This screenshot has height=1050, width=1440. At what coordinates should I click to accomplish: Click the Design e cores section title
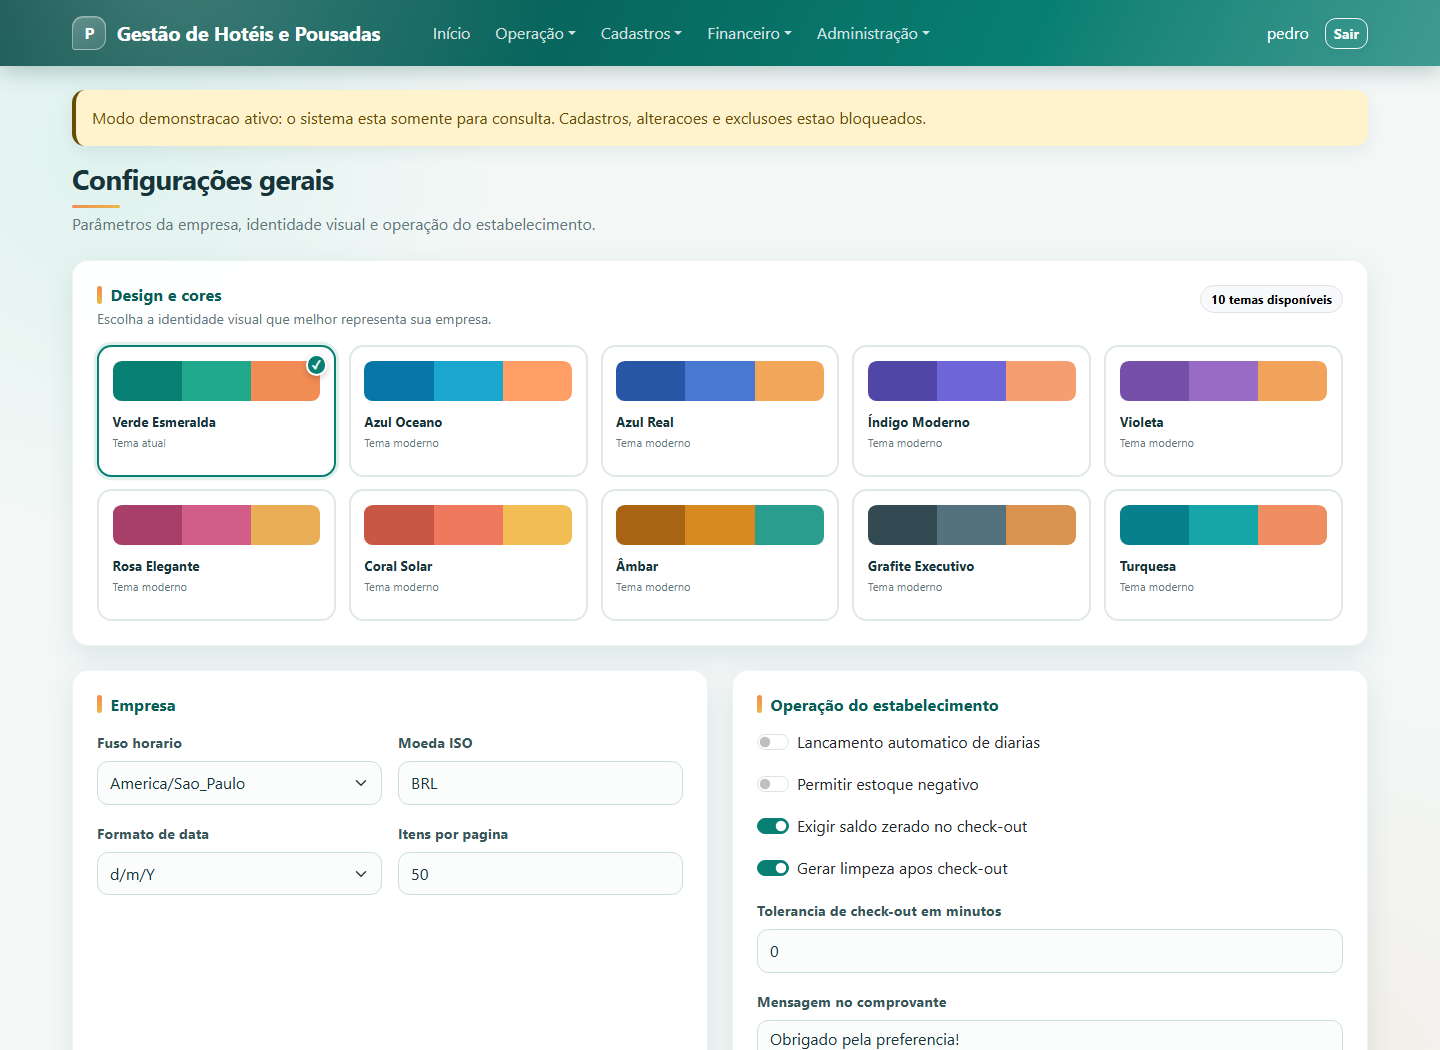(166, 295)
